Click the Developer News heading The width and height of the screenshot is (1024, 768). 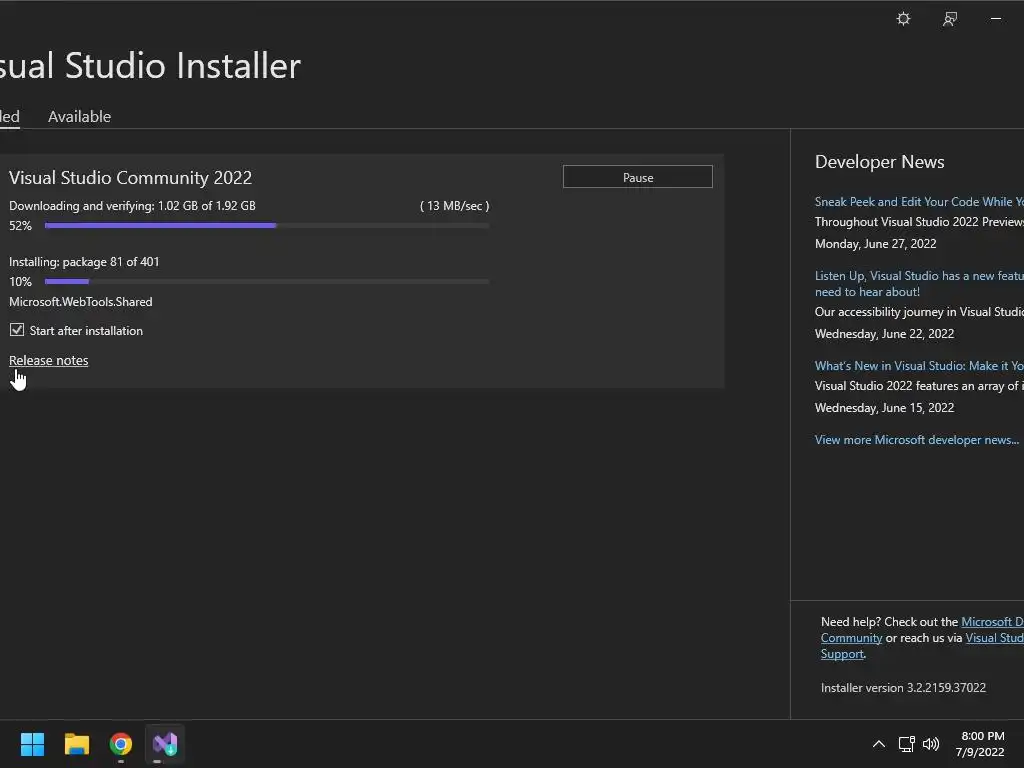880,162
